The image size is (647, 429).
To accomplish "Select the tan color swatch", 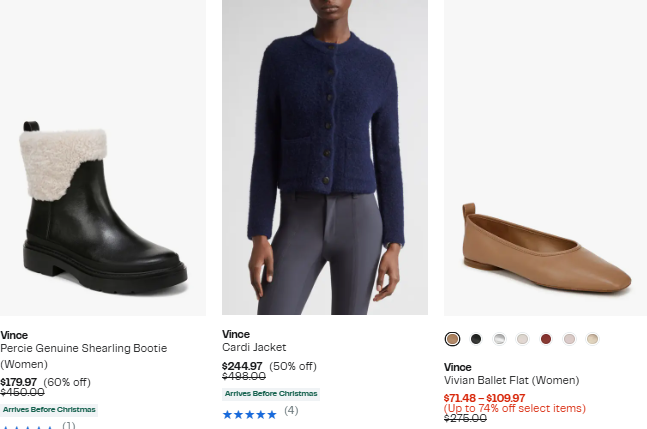I will click(x=452, y=339).
